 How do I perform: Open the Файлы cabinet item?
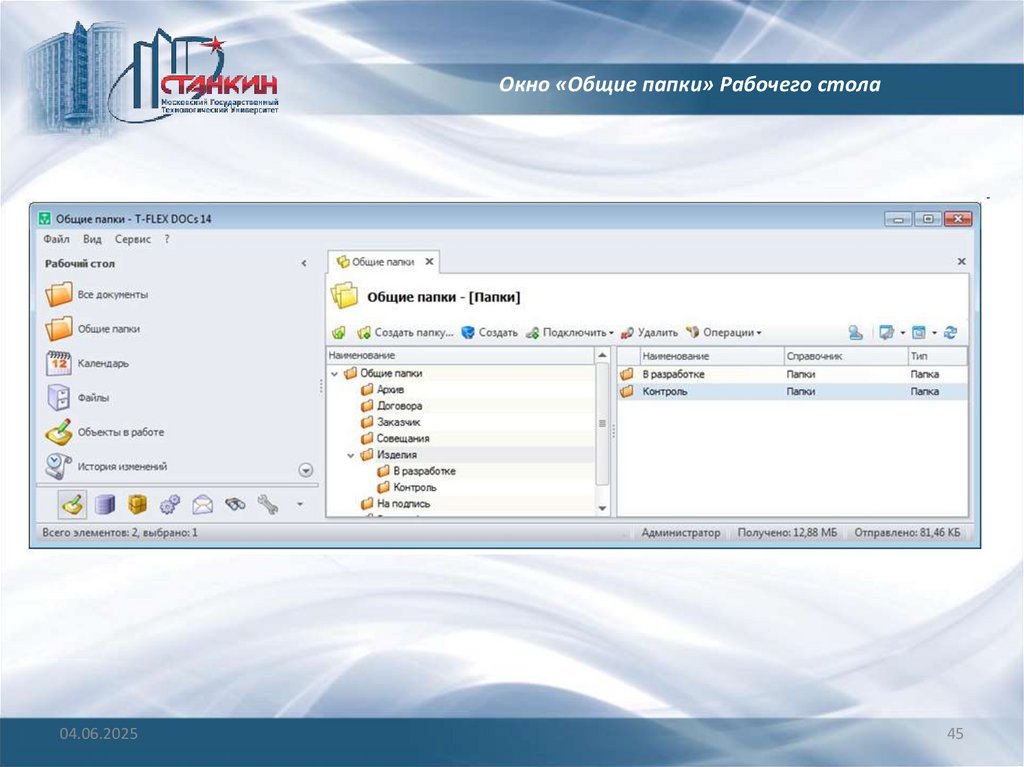click(x=92, y=397)
